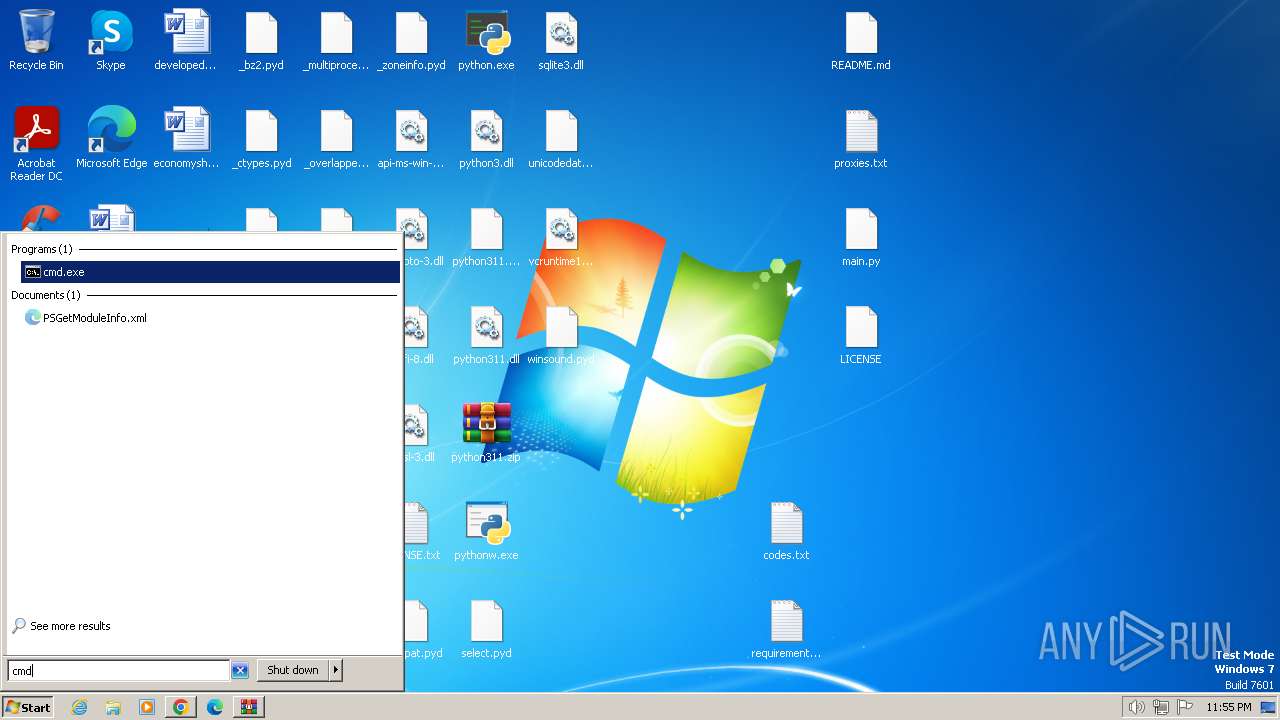
Task: Open the 'economysh...' Word document
Action: click(x=186, y=139)
